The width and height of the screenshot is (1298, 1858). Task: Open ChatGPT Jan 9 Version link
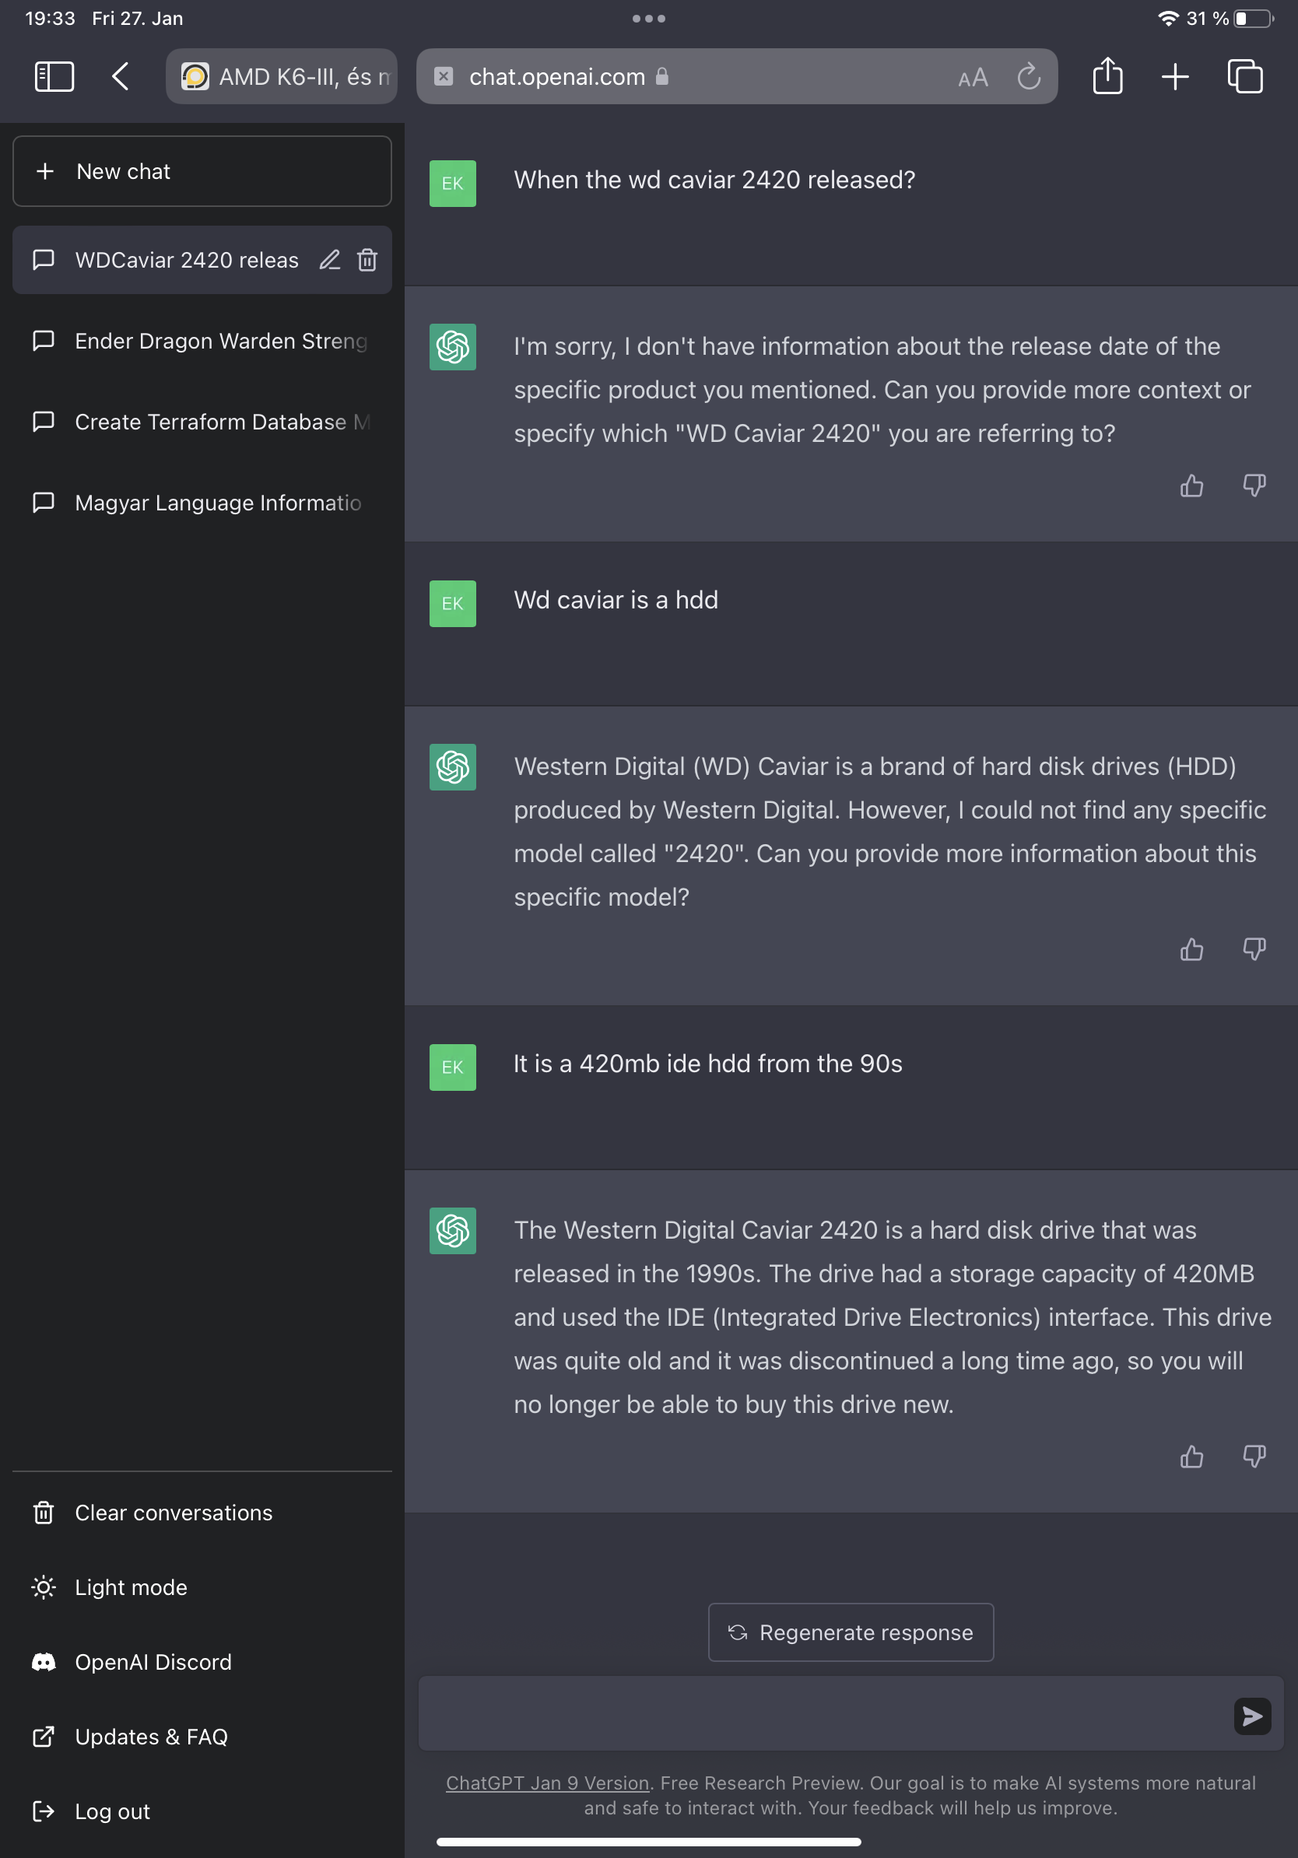(547, 1782)
